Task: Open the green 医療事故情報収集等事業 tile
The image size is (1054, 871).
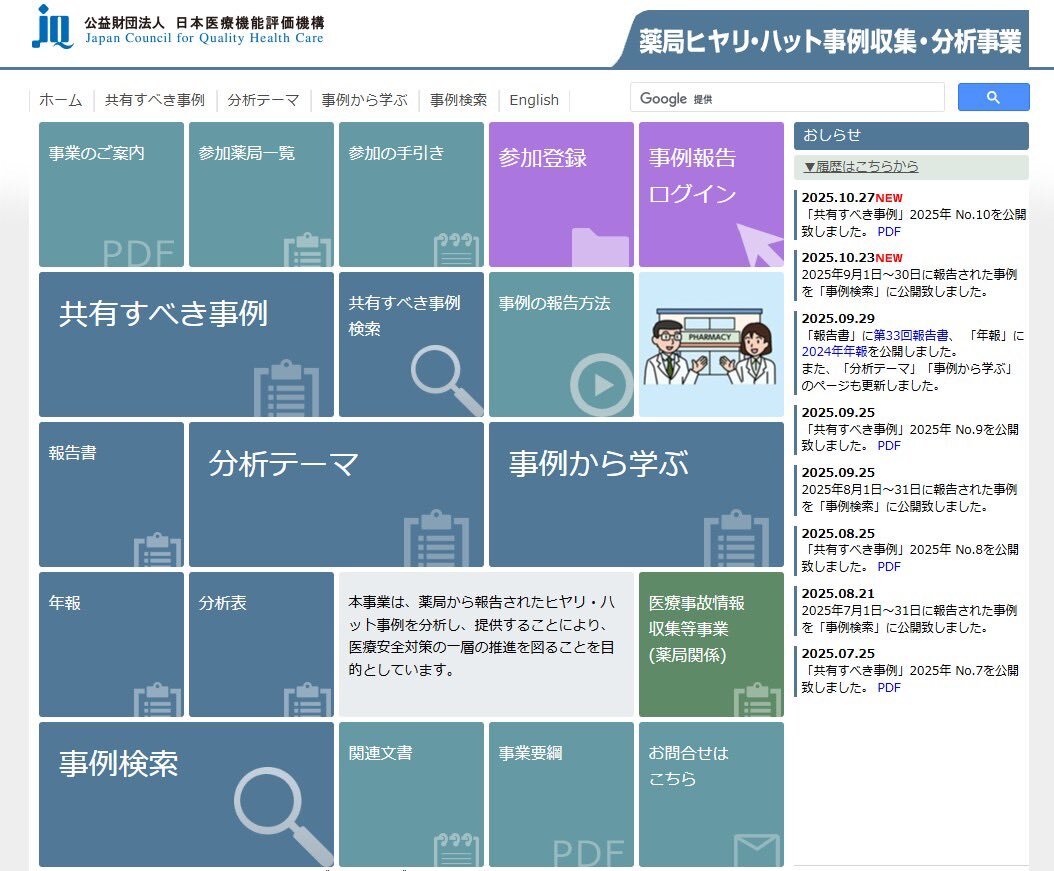Action: coord(710,644)
